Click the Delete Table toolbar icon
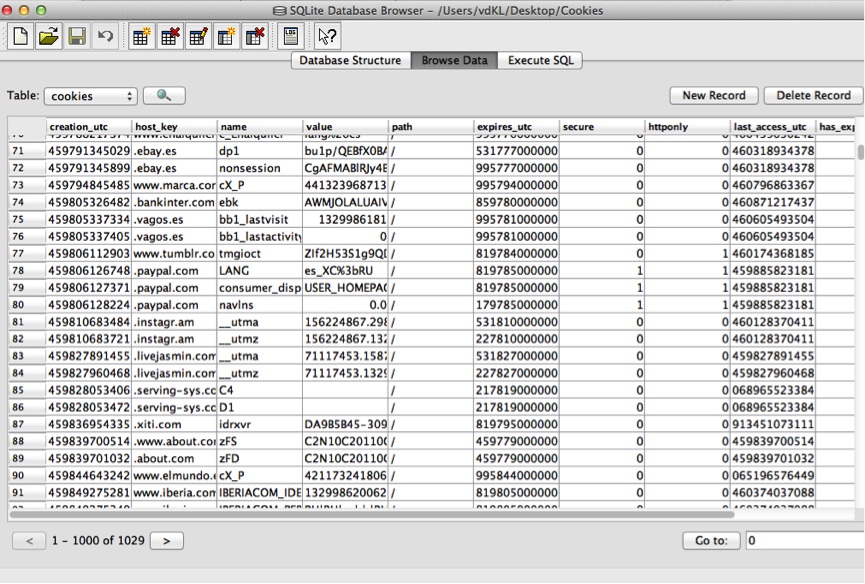 170,36
